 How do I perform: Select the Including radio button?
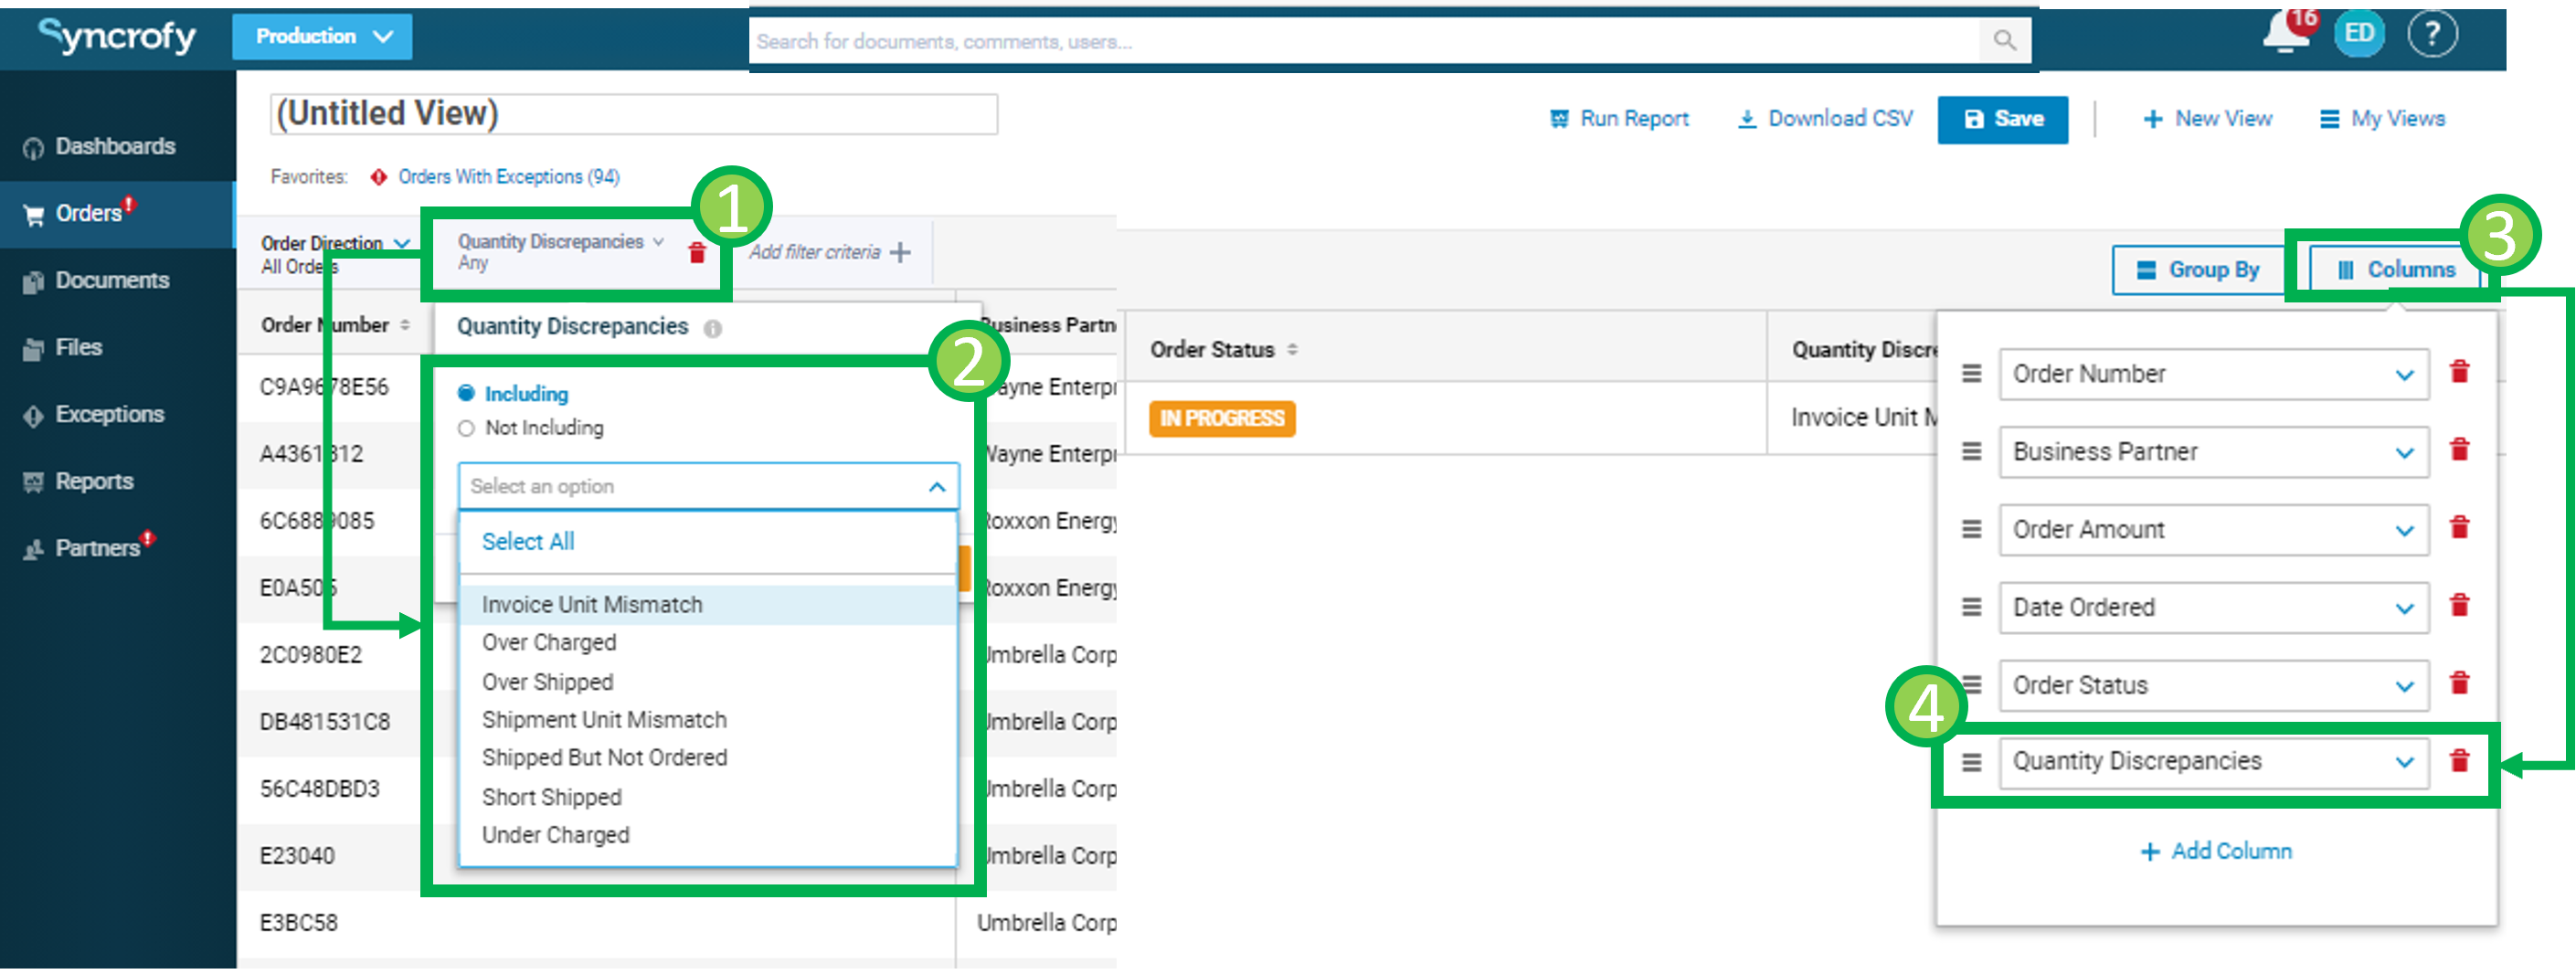[465, 394]
